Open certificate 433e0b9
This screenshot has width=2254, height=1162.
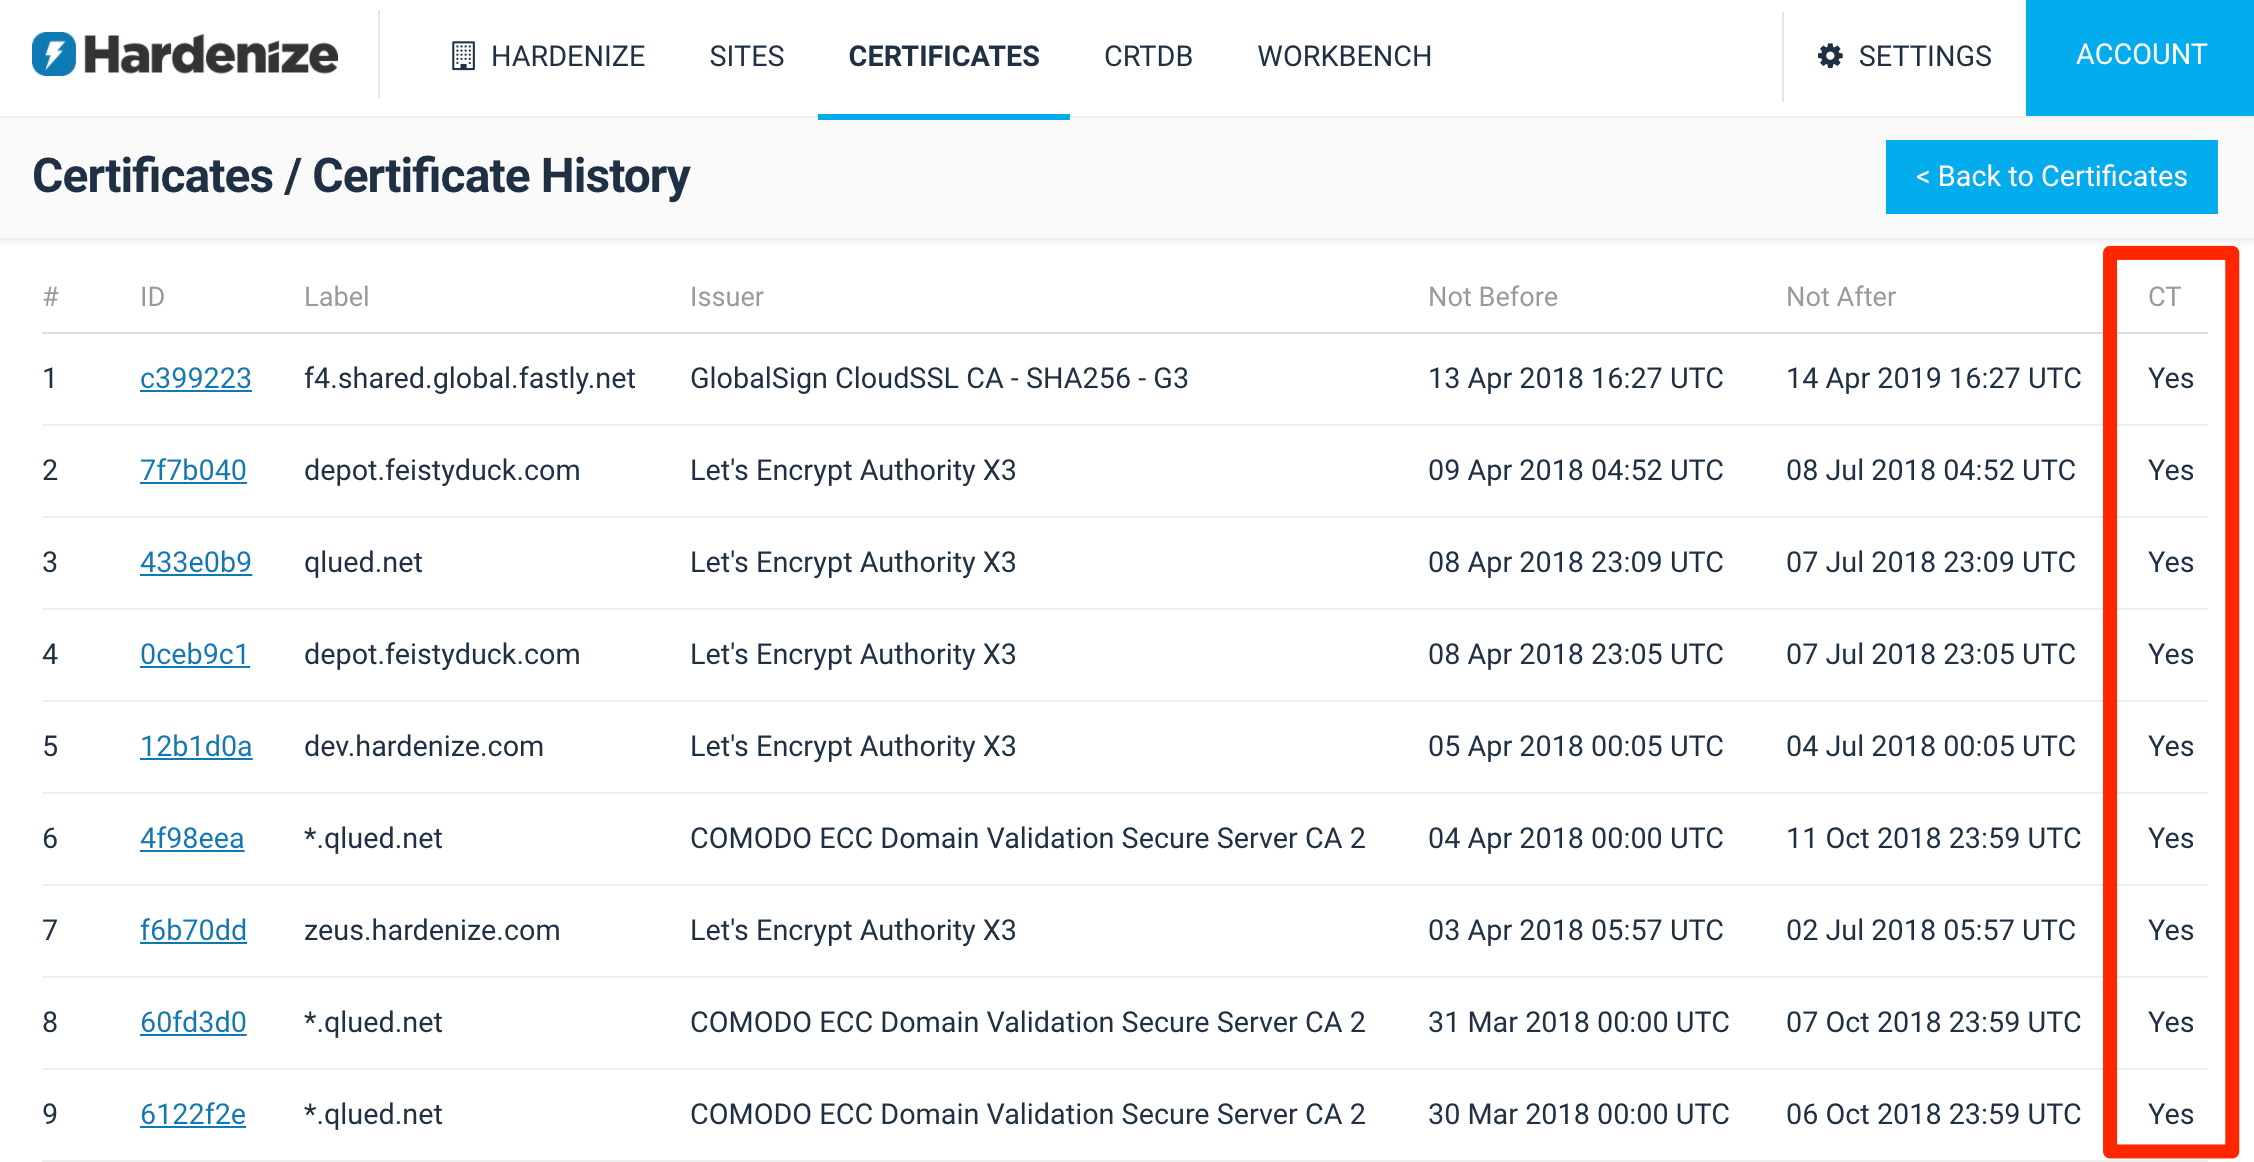click(x=196, y=562)
